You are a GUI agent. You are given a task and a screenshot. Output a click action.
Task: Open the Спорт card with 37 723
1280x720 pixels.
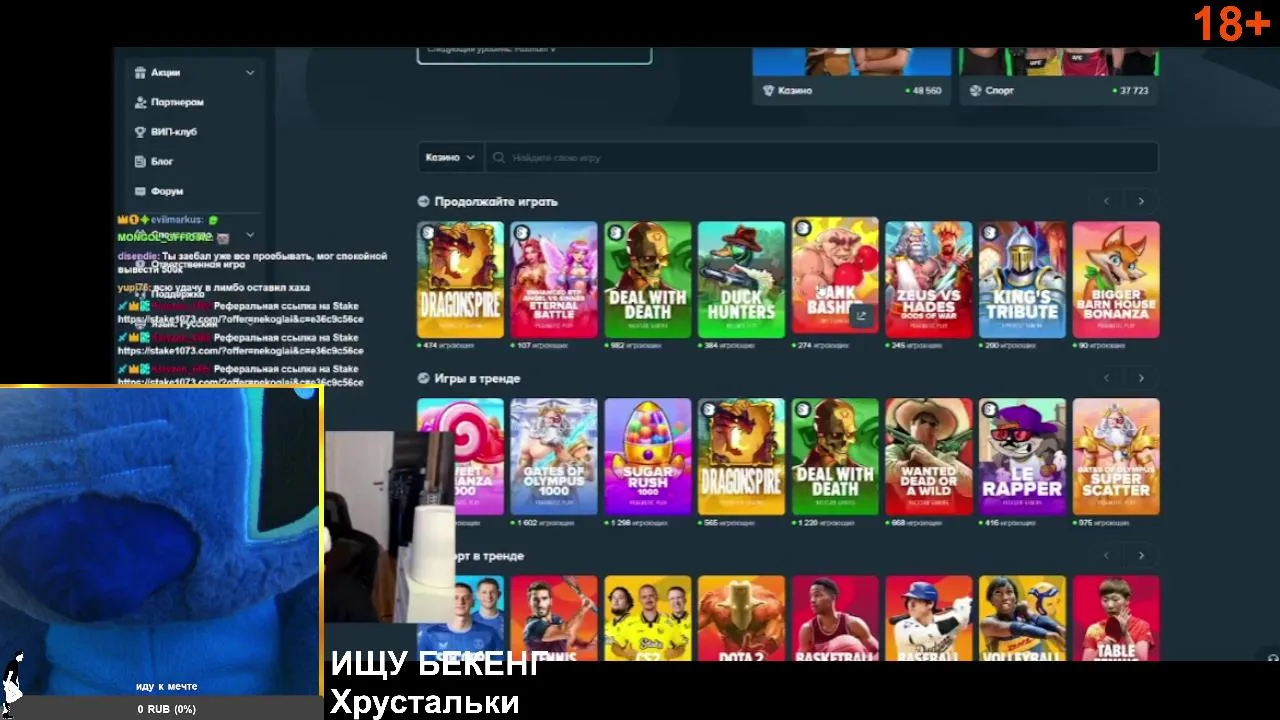(x=1059, y=76)
